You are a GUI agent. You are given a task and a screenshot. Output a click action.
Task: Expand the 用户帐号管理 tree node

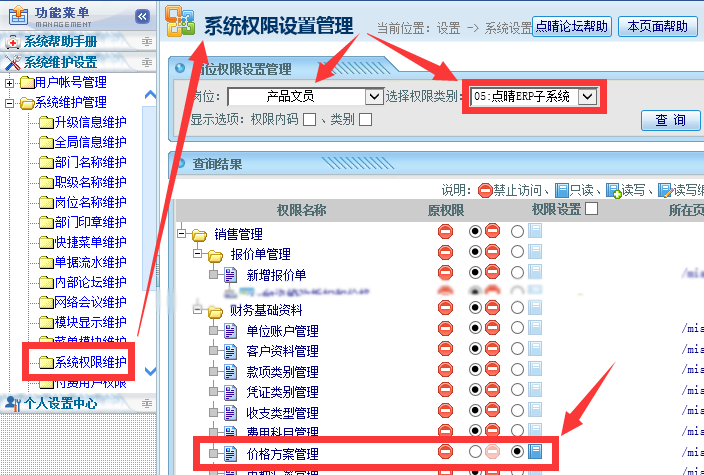11,82
